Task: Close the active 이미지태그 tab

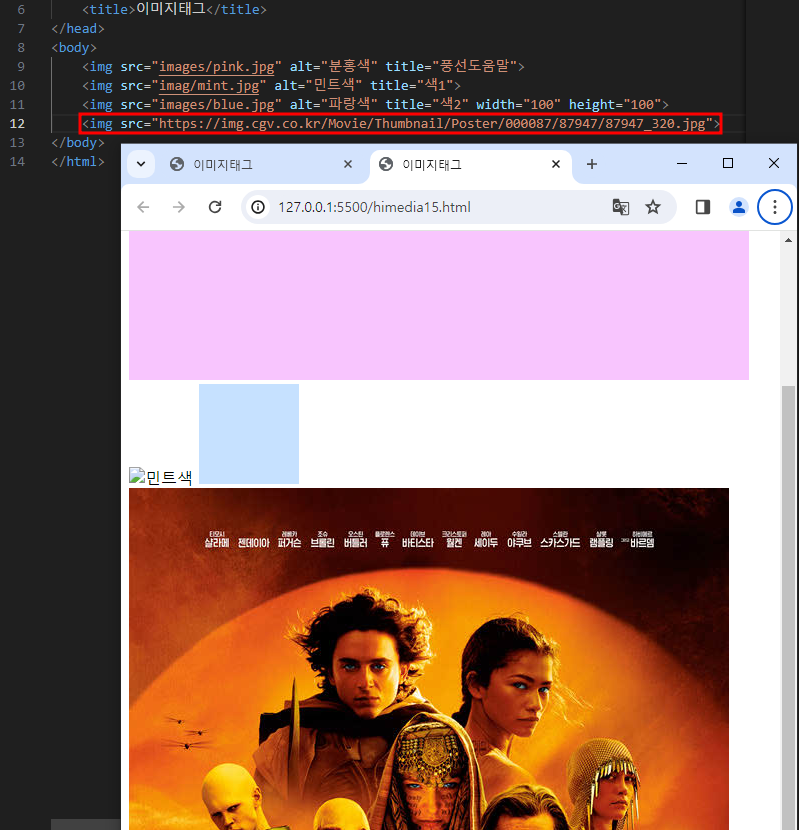Action: coord(556,164)
